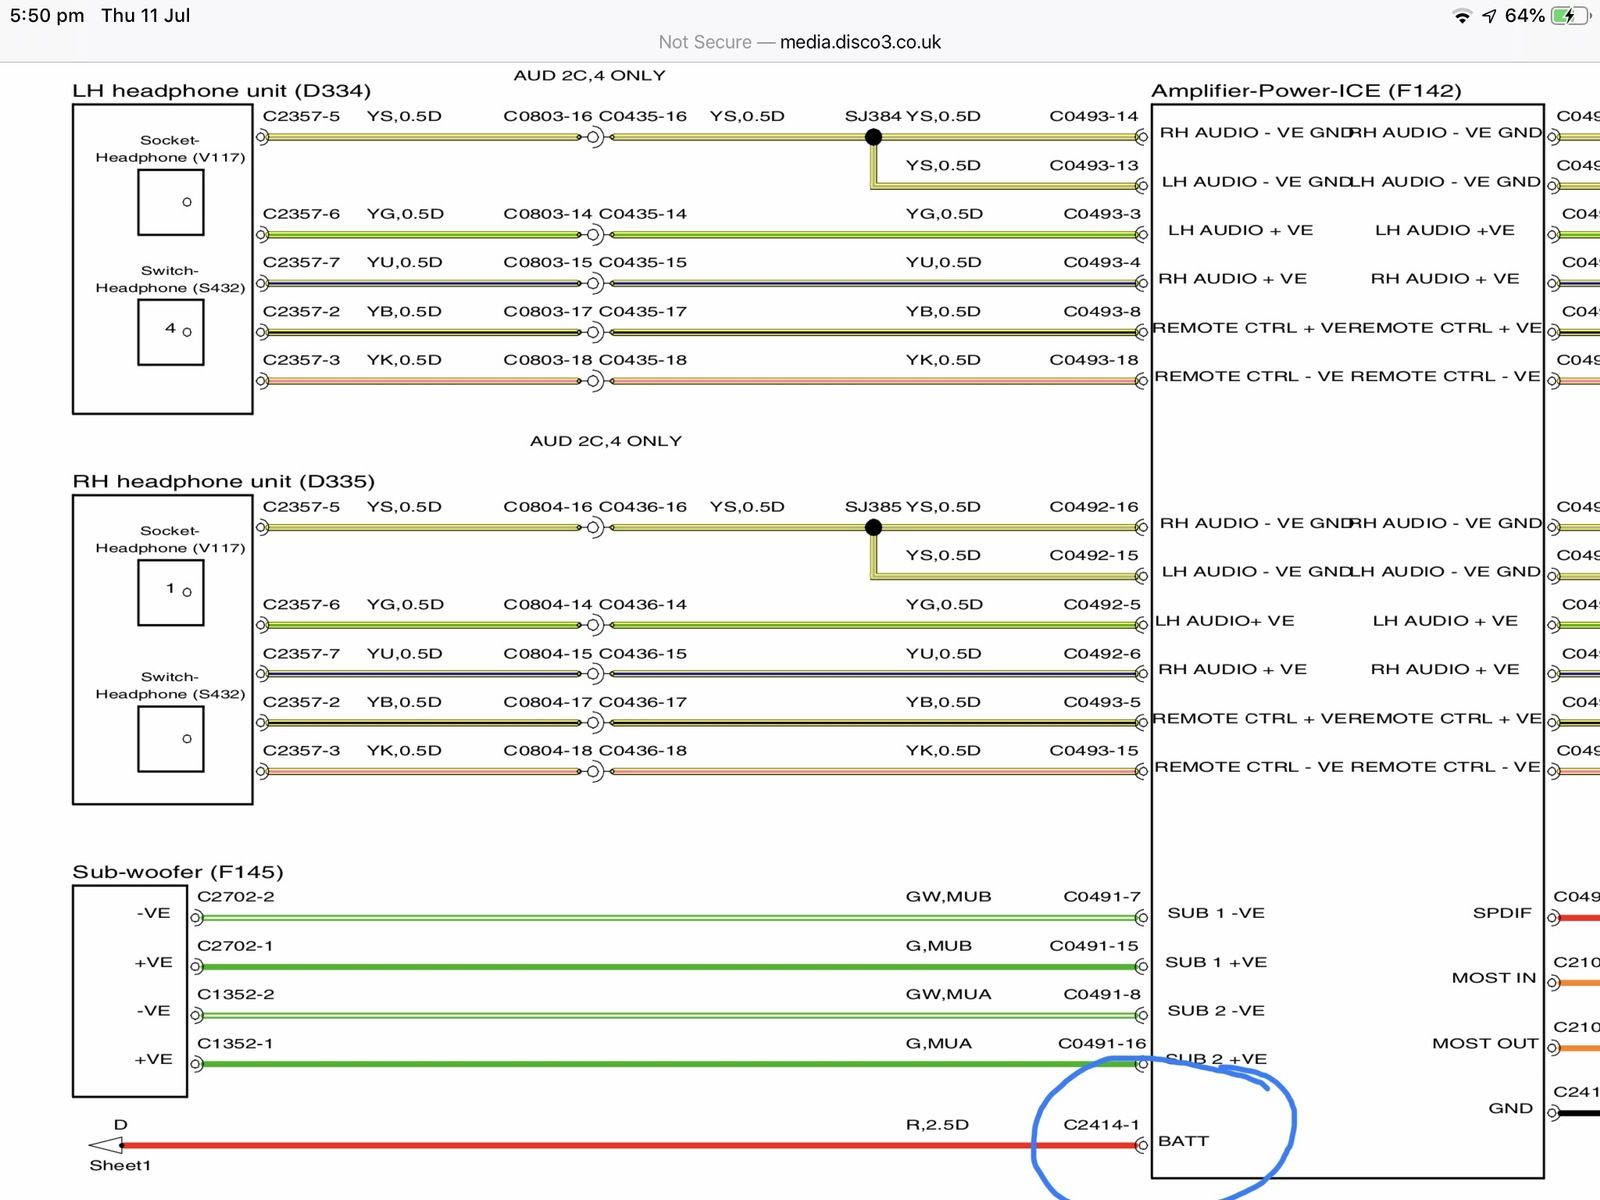Click the SPDIF label in amplifier

point(1502,913)
